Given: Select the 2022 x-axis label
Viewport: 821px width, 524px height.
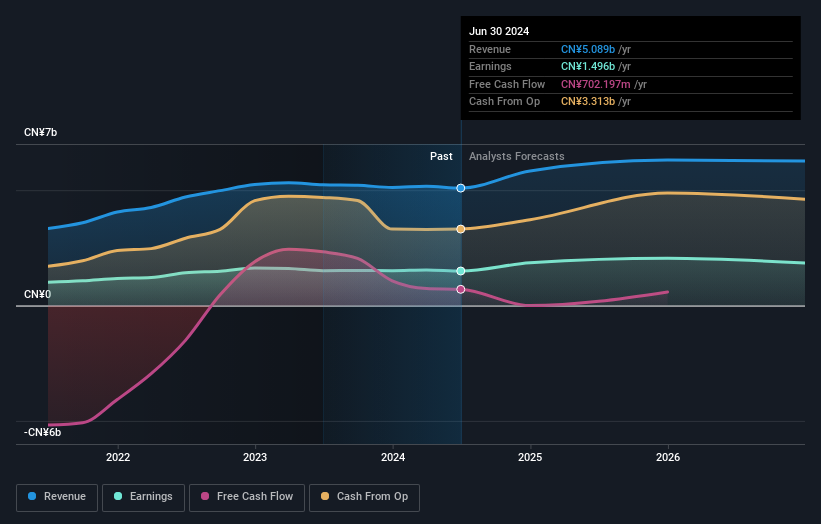Looking at the screenshot, I should (118, 457).
